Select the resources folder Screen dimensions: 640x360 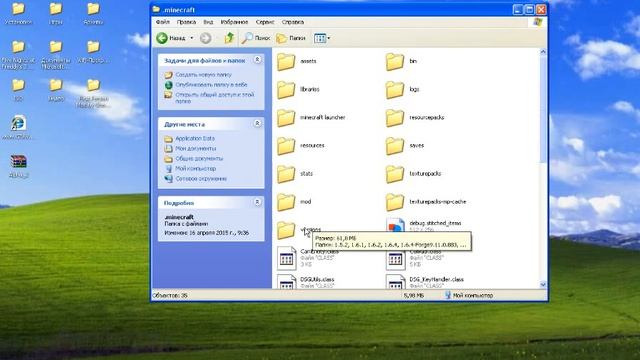tap(301, 146)
